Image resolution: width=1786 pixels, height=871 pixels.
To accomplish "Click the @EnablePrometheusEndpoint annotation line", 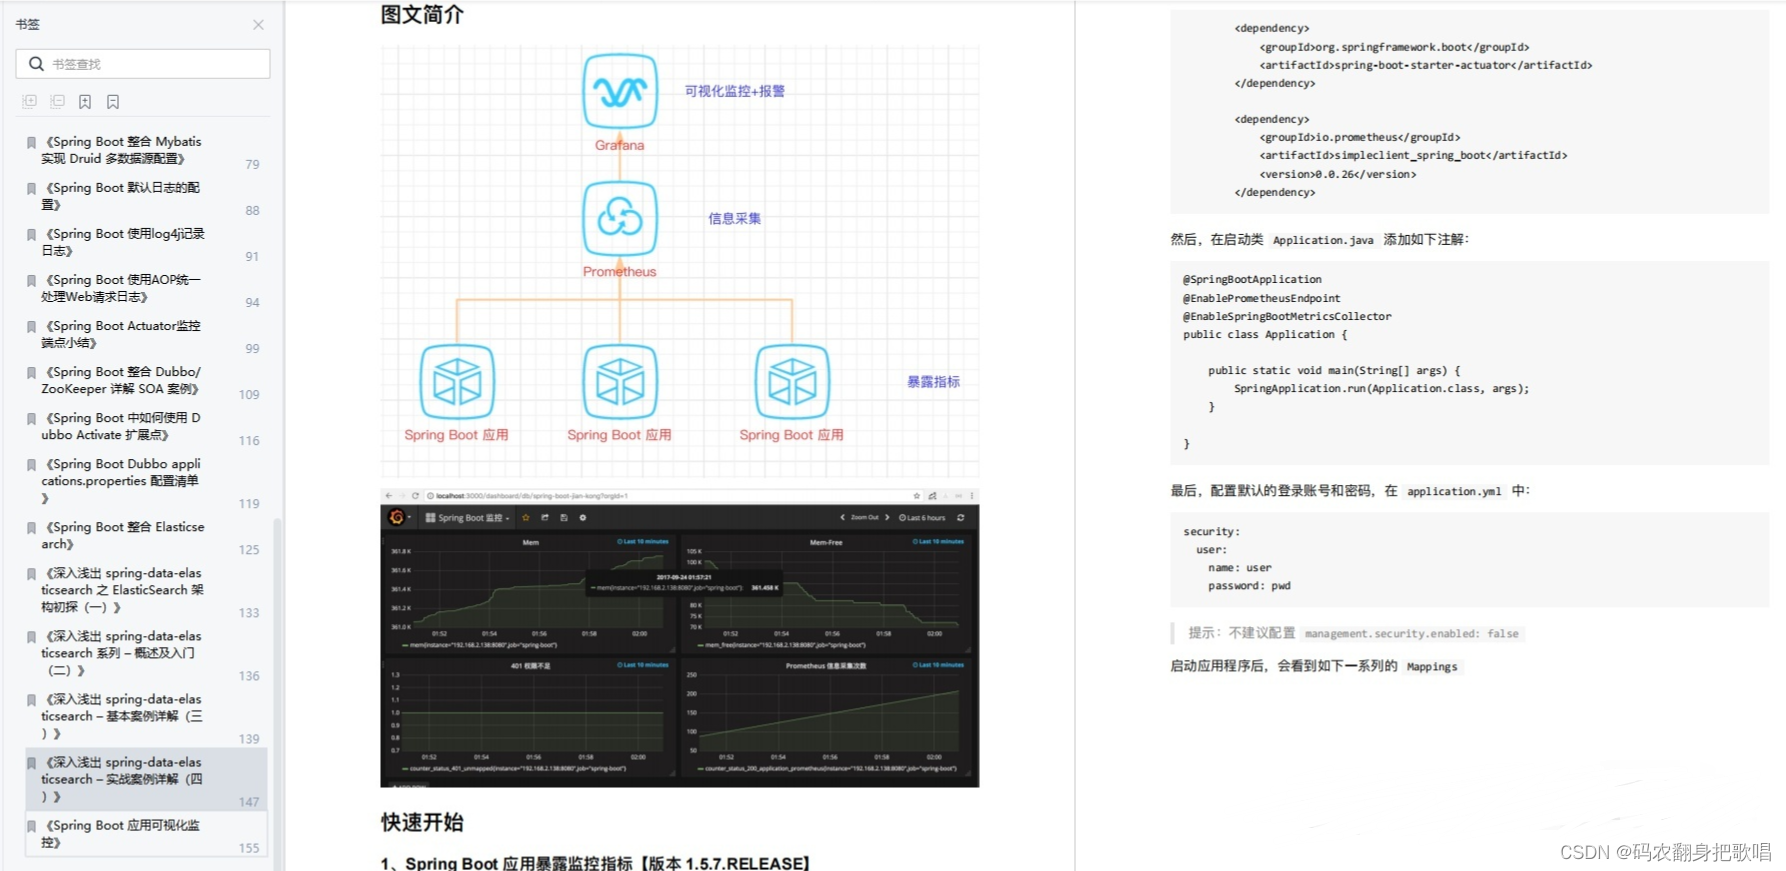I will coord(1261,298).
